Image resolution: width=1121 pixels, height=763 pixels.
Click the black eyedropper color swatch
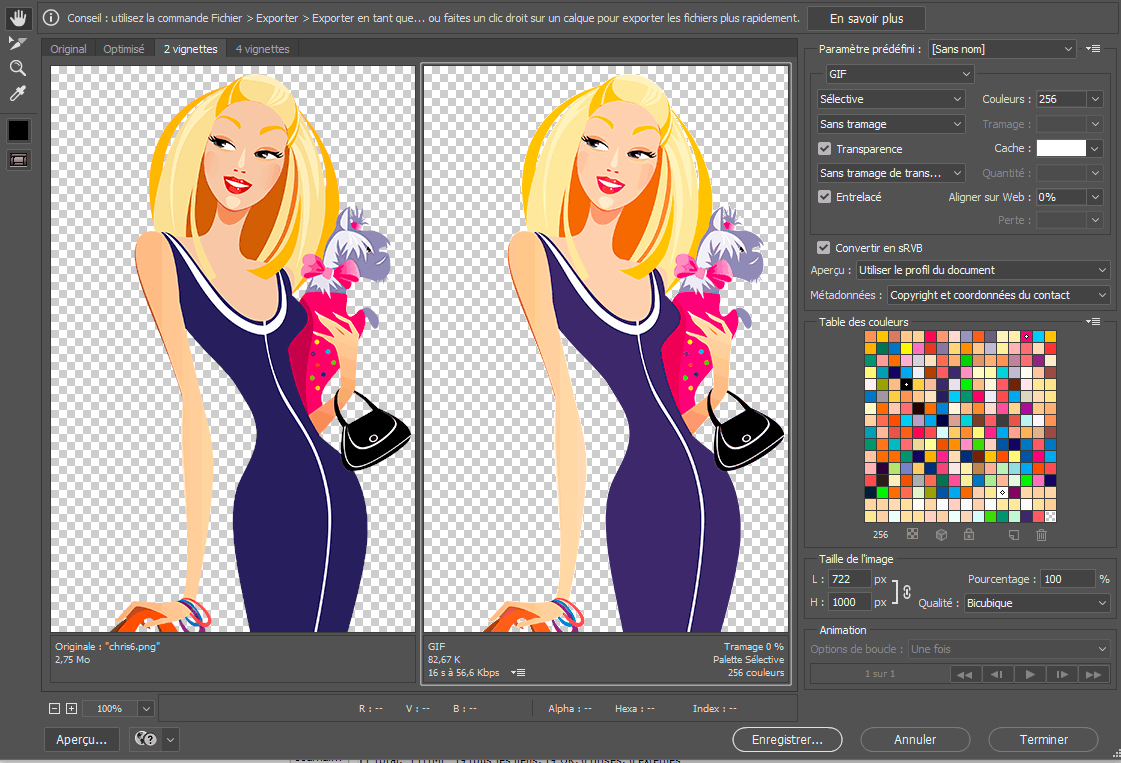19,131
